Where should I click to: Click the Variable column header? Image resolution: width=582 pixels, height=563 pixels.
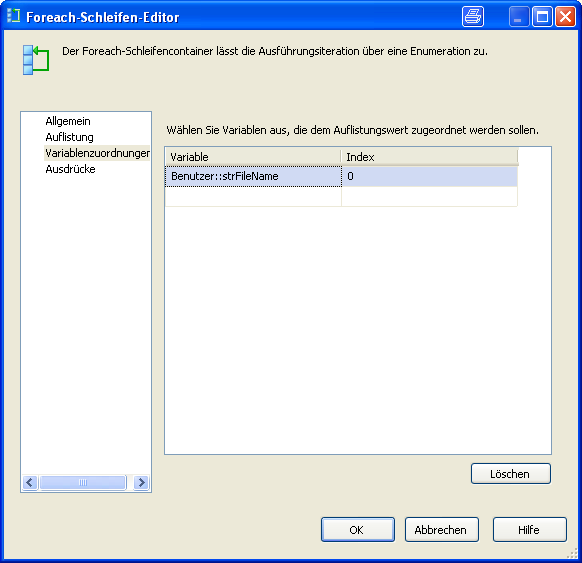[253, 157]
